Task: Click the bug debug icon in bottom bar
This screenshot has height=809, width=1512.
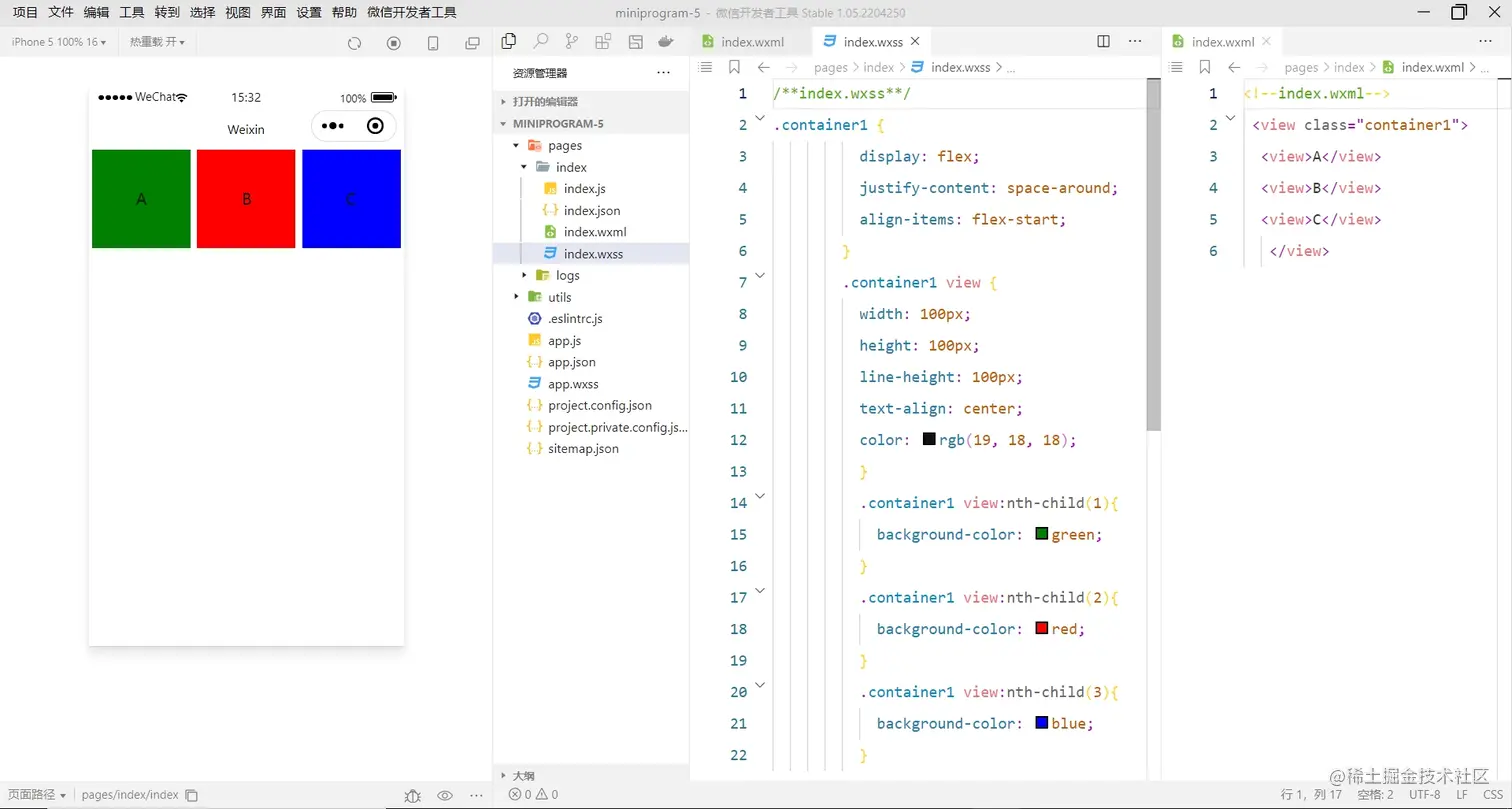Action: tap(413, 795)
